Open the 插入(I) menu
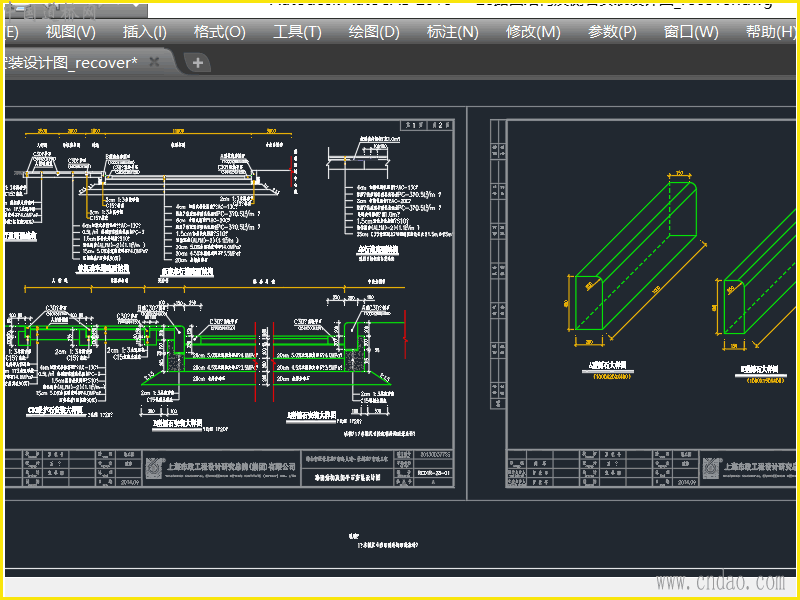 coord(145,32)
